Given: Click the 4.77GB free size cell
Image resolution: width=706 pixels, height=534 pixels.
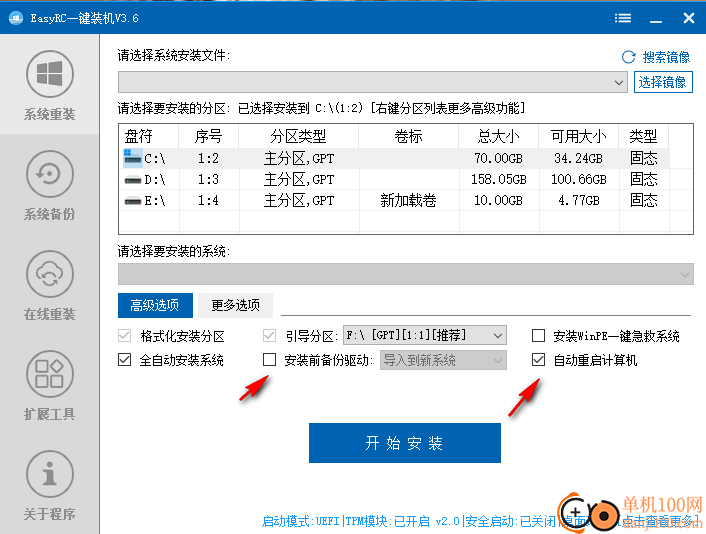Looking at the screenshot, I should pyautogui.click(x=579, y=200).
